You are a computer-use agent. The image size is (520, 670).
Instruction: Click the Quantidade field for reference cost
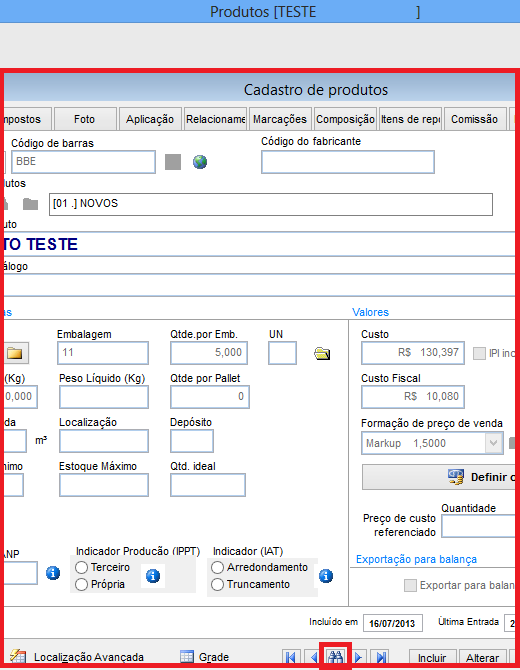click(479, 526)
